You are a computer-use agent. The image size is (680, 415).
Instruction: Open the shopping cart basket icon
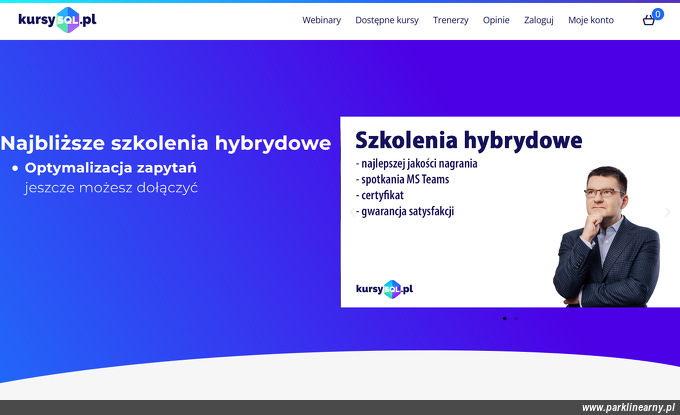(x=648, y=20)
